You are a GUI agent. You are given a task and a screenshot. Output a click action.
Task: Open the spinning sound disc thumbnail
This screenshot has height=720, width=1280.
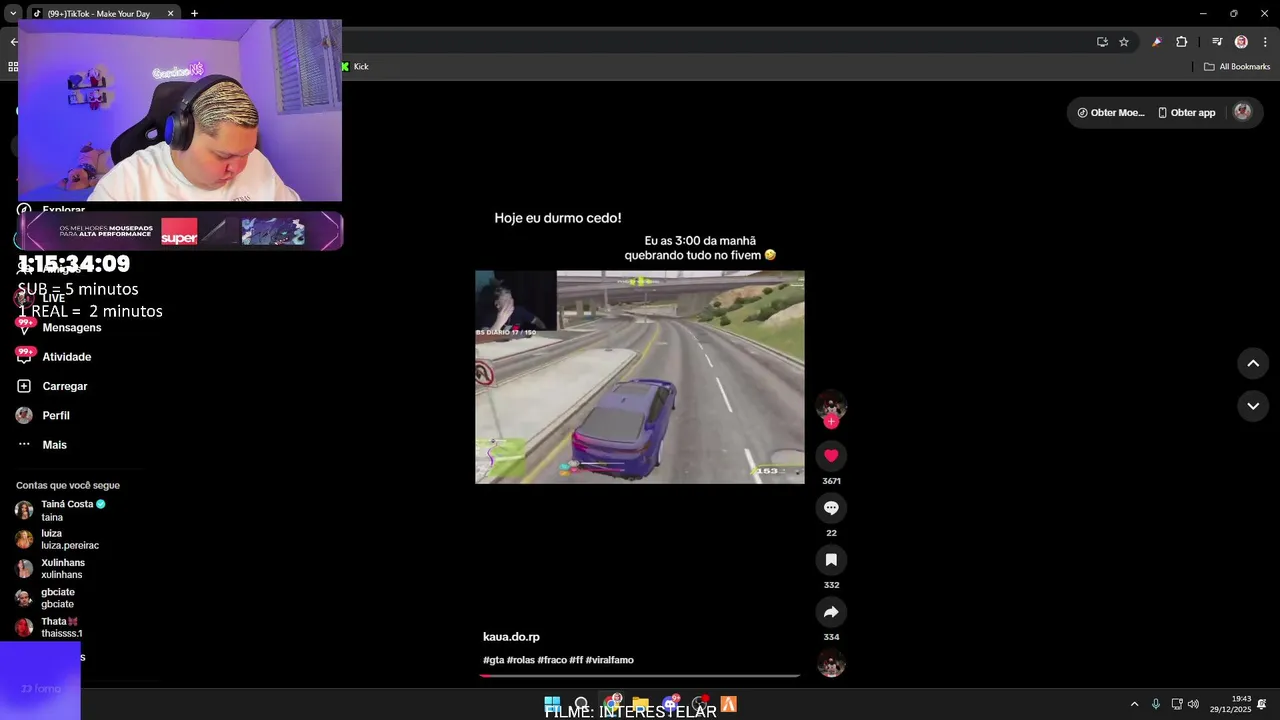[831, 663]
